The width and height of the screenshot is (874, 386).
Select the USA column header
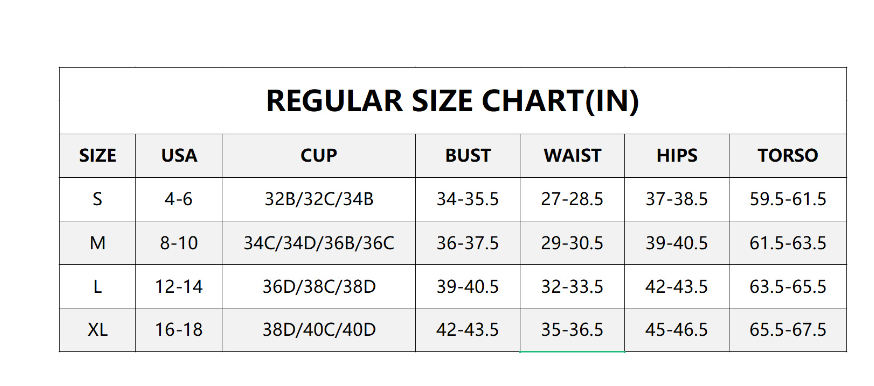pyautogui.click(x=179, y=155)
